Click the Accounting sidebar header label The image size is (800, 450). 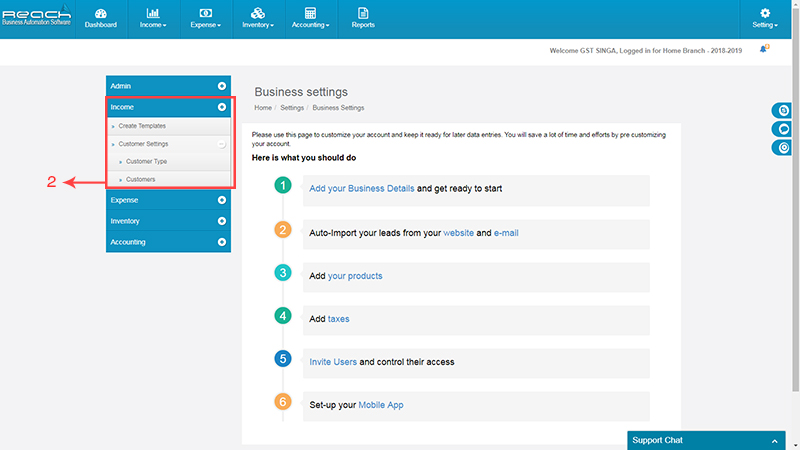coord(128,242)
